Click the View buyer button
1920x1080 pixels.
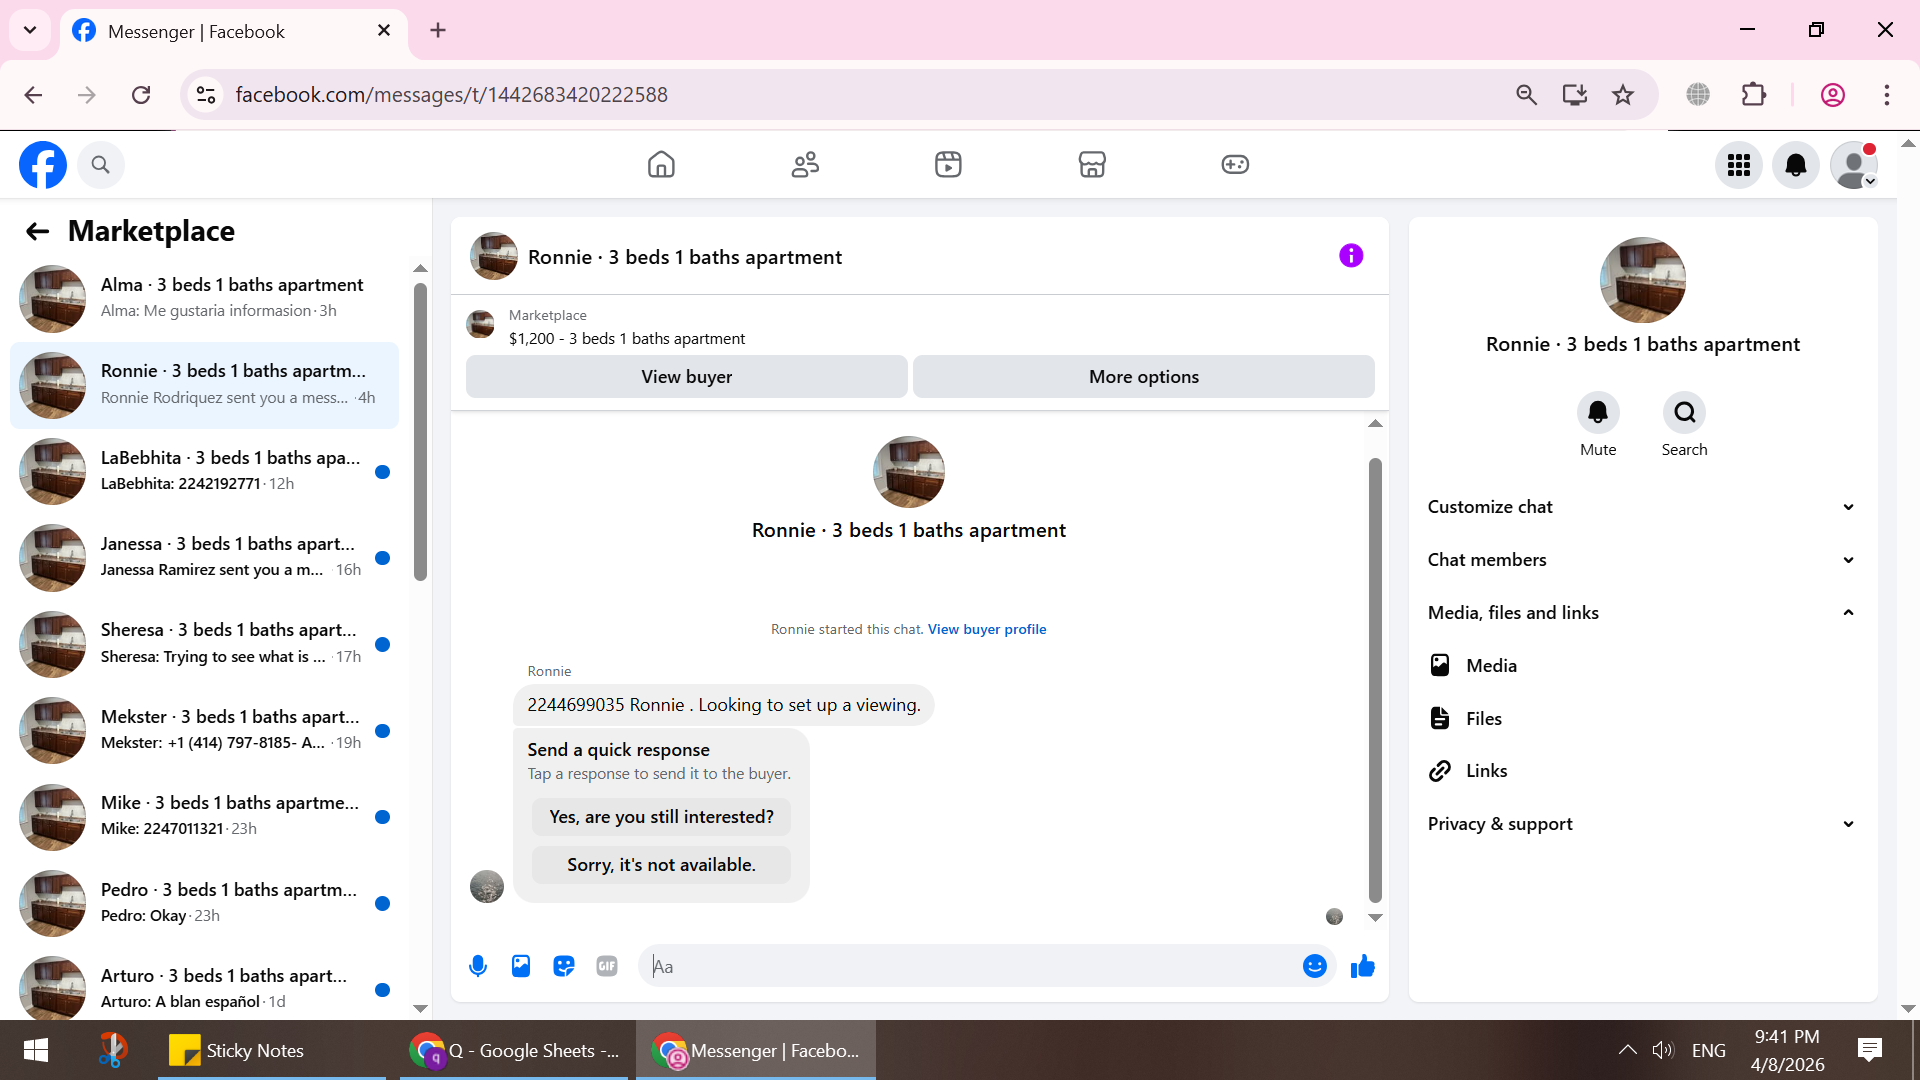tap(686, 377)
